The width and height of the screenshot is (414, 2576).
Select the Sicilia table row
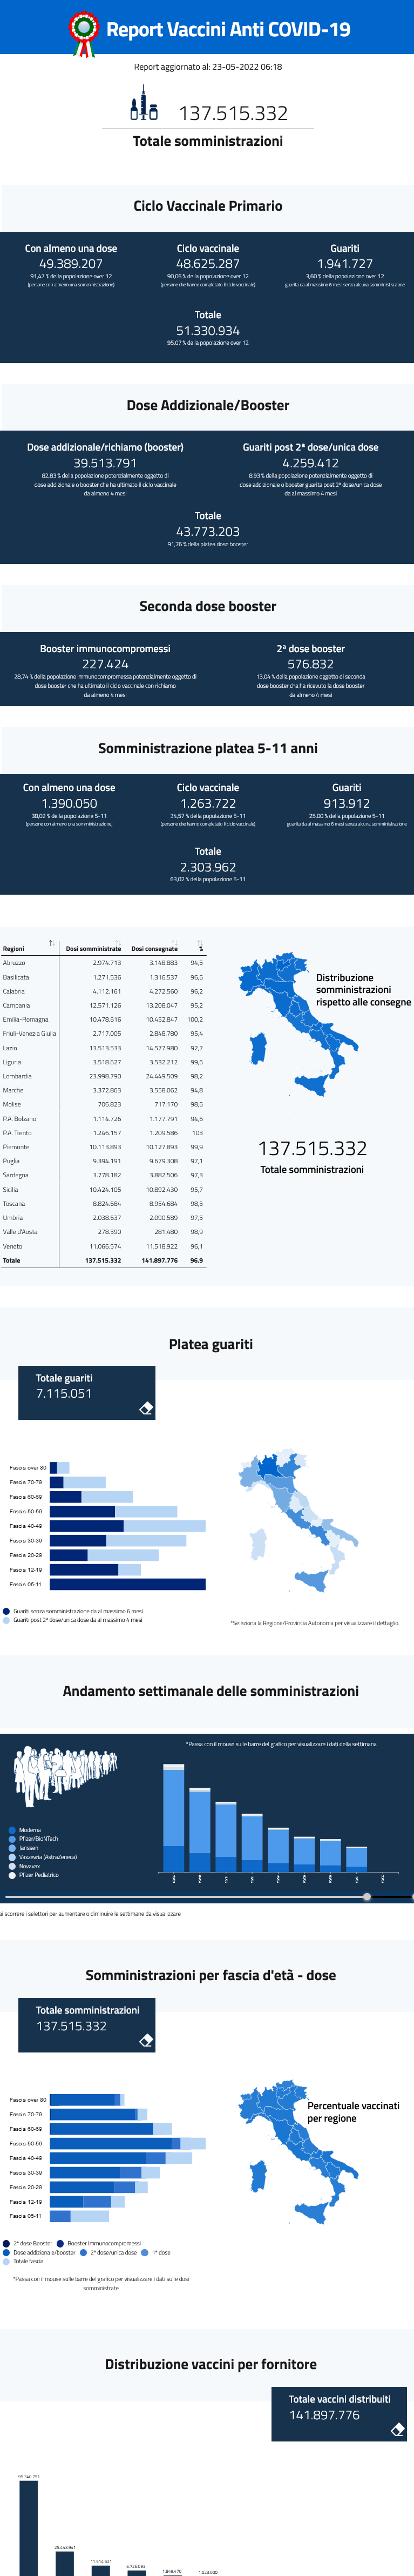103,1190
